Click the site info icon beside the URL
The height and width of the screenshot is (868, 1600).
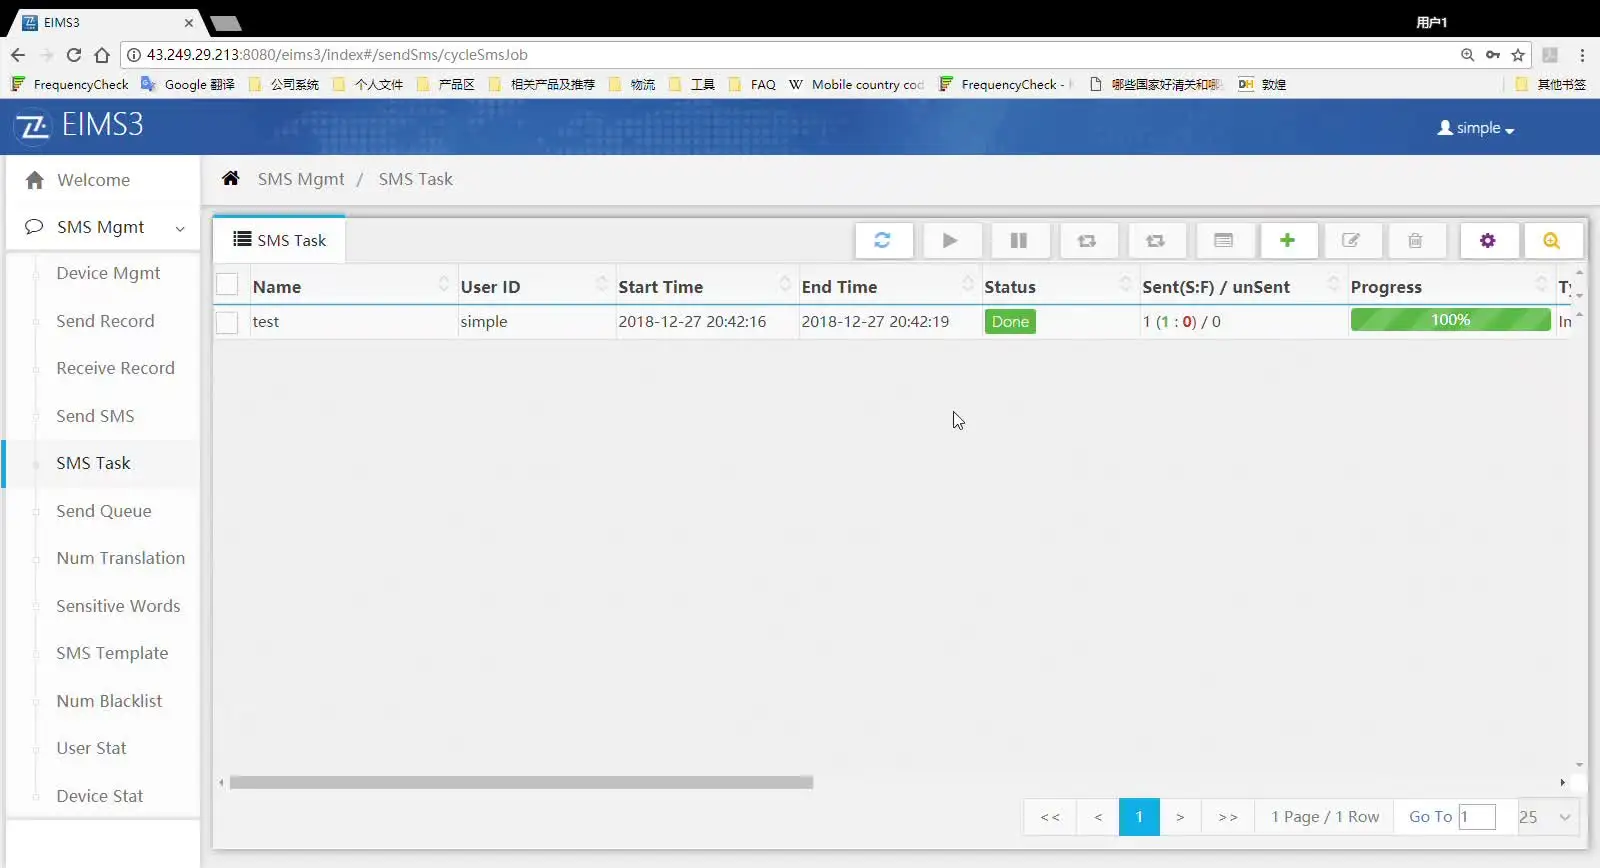134,55
